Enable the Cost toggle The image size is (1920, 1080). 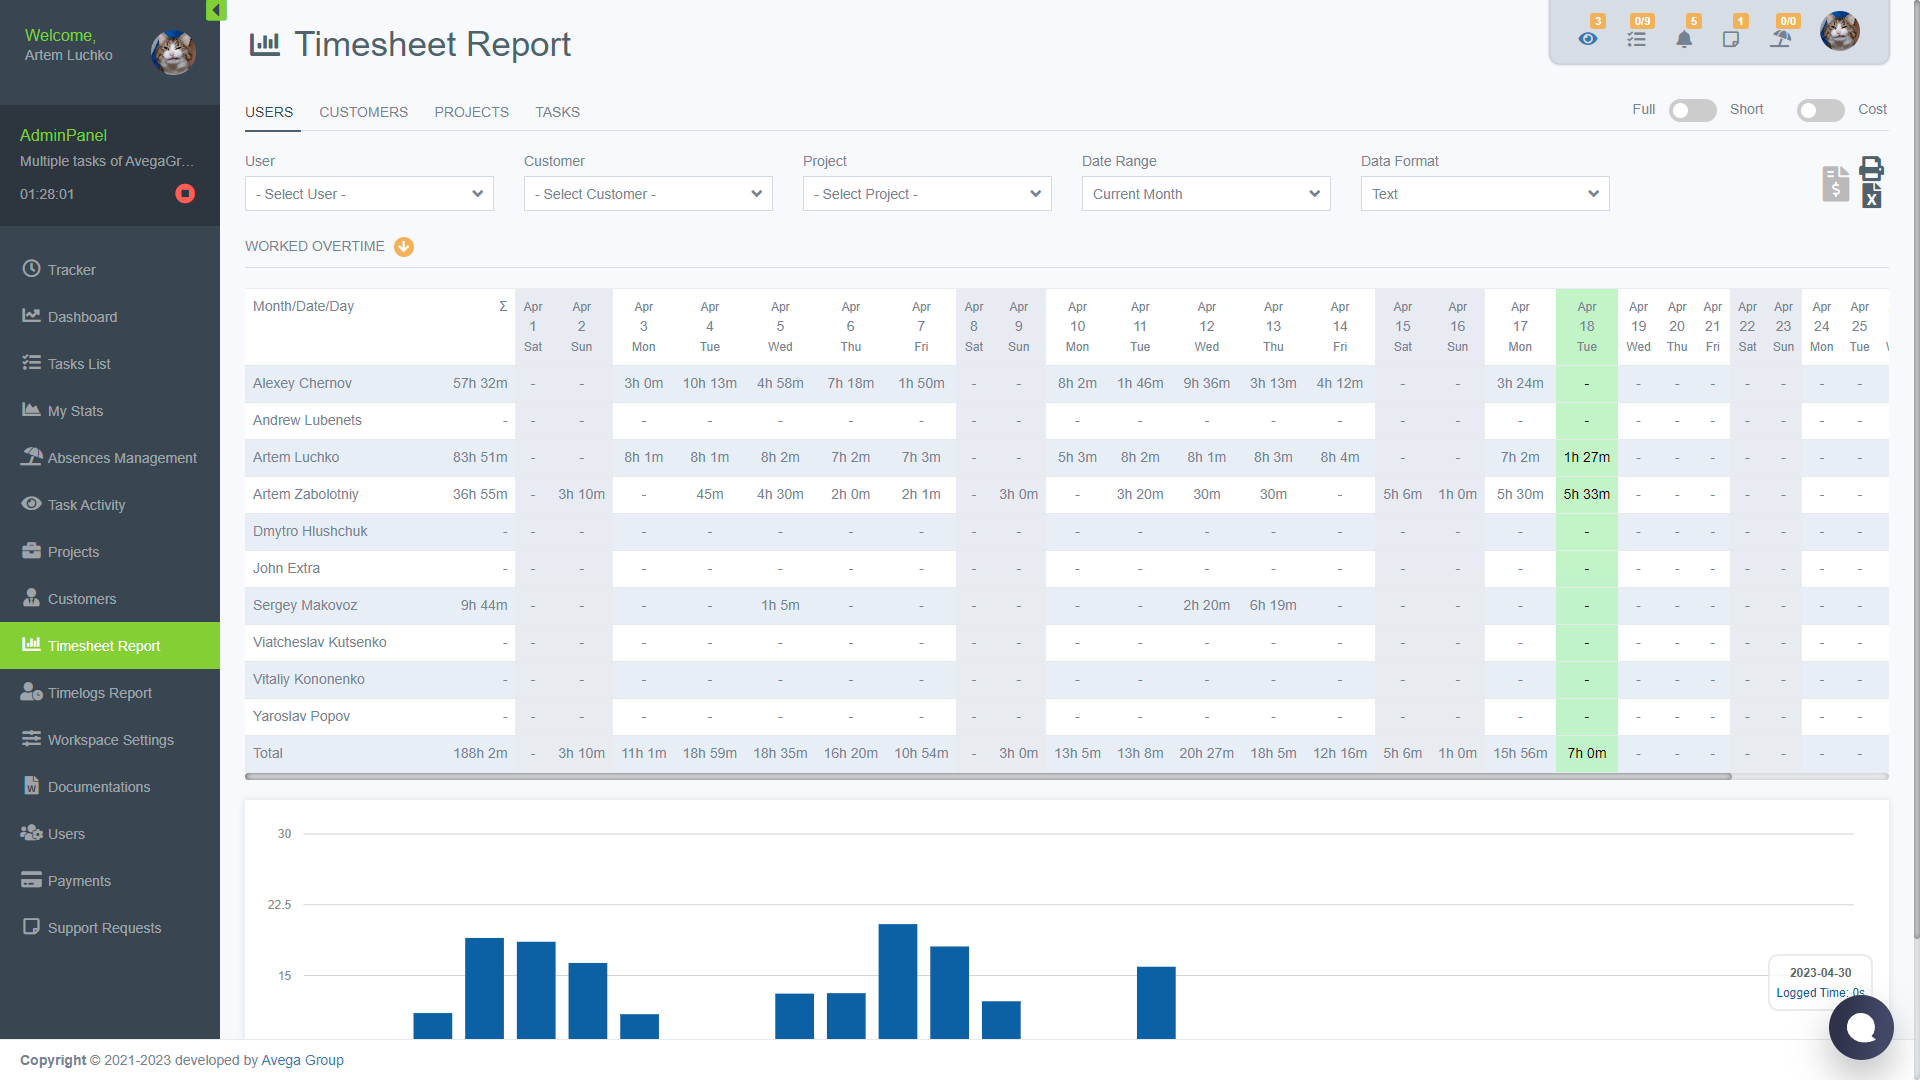(x=1820, y=110)
